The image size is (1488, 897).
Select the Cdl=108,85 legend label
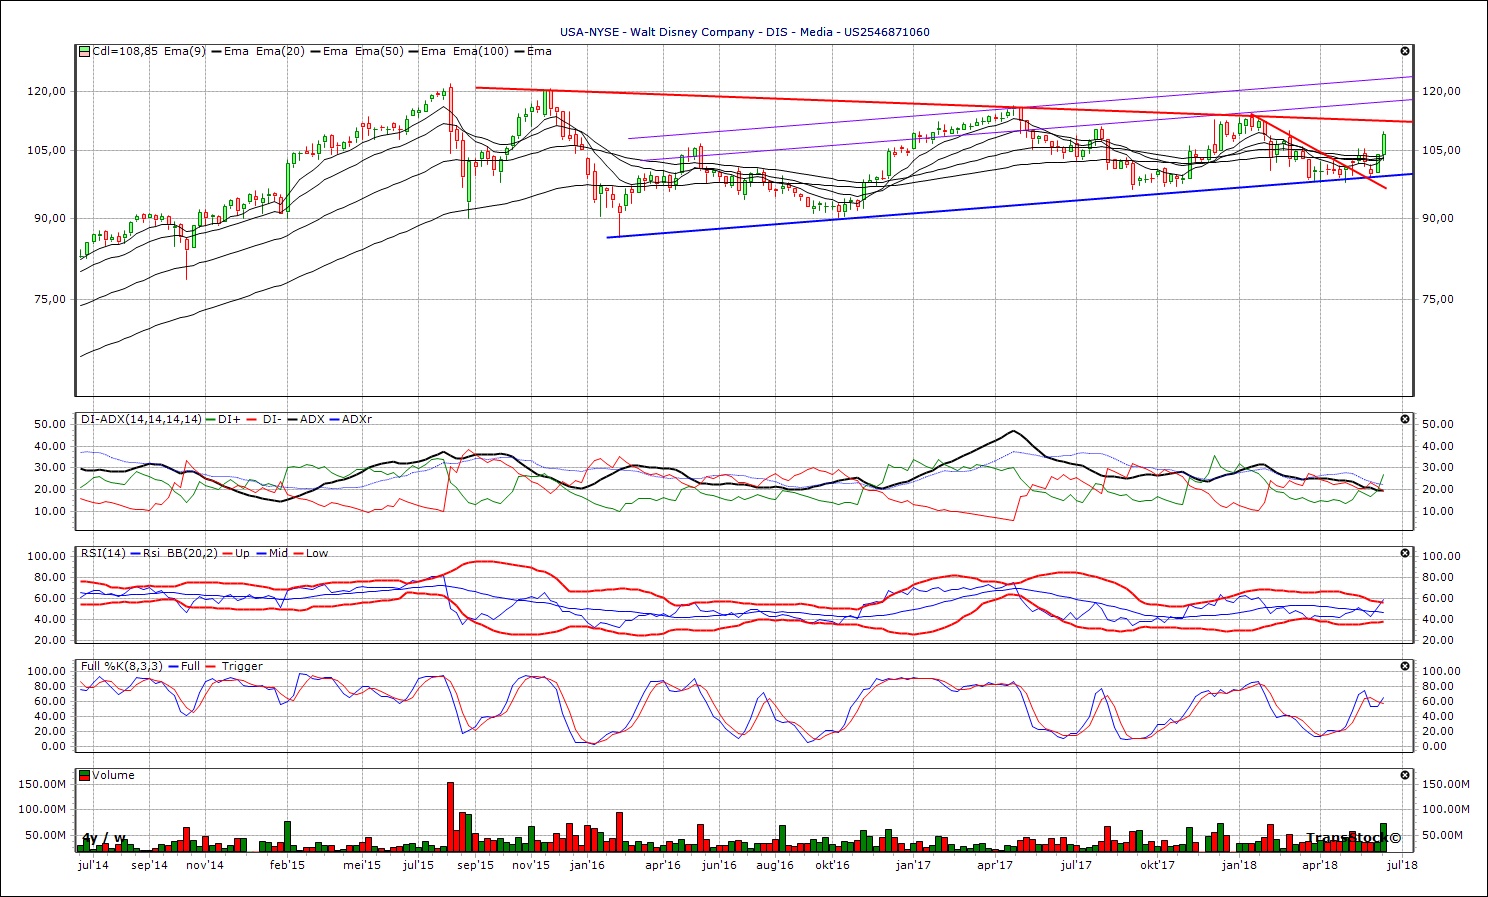click(125, 51)
